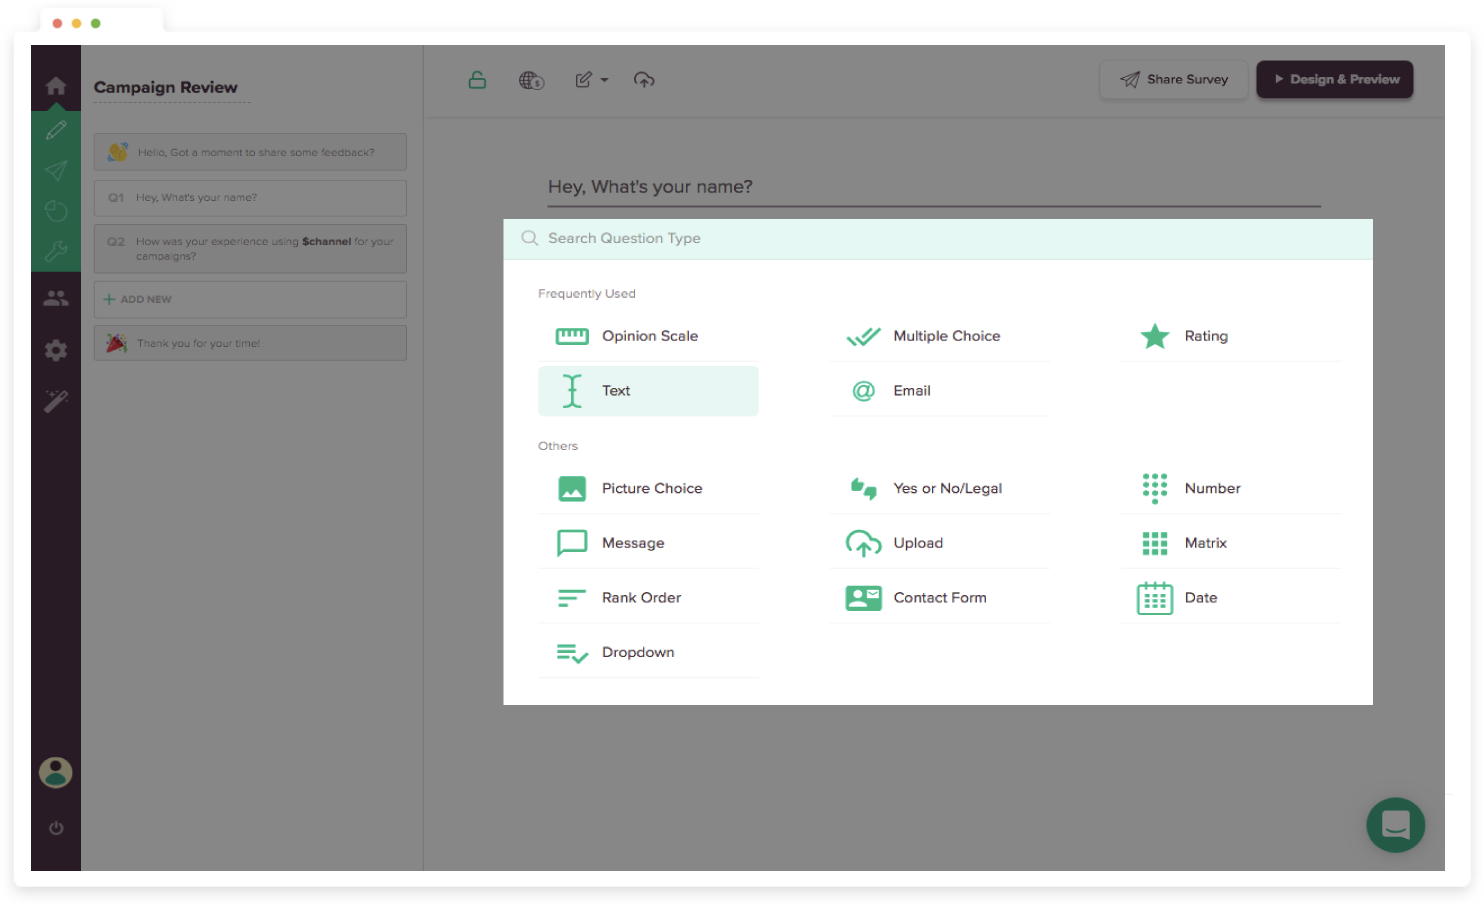Select the magic wand tool in sidebar
Image resolution: width=1484 pixels, height=904 pixels.
click(56, 400)
